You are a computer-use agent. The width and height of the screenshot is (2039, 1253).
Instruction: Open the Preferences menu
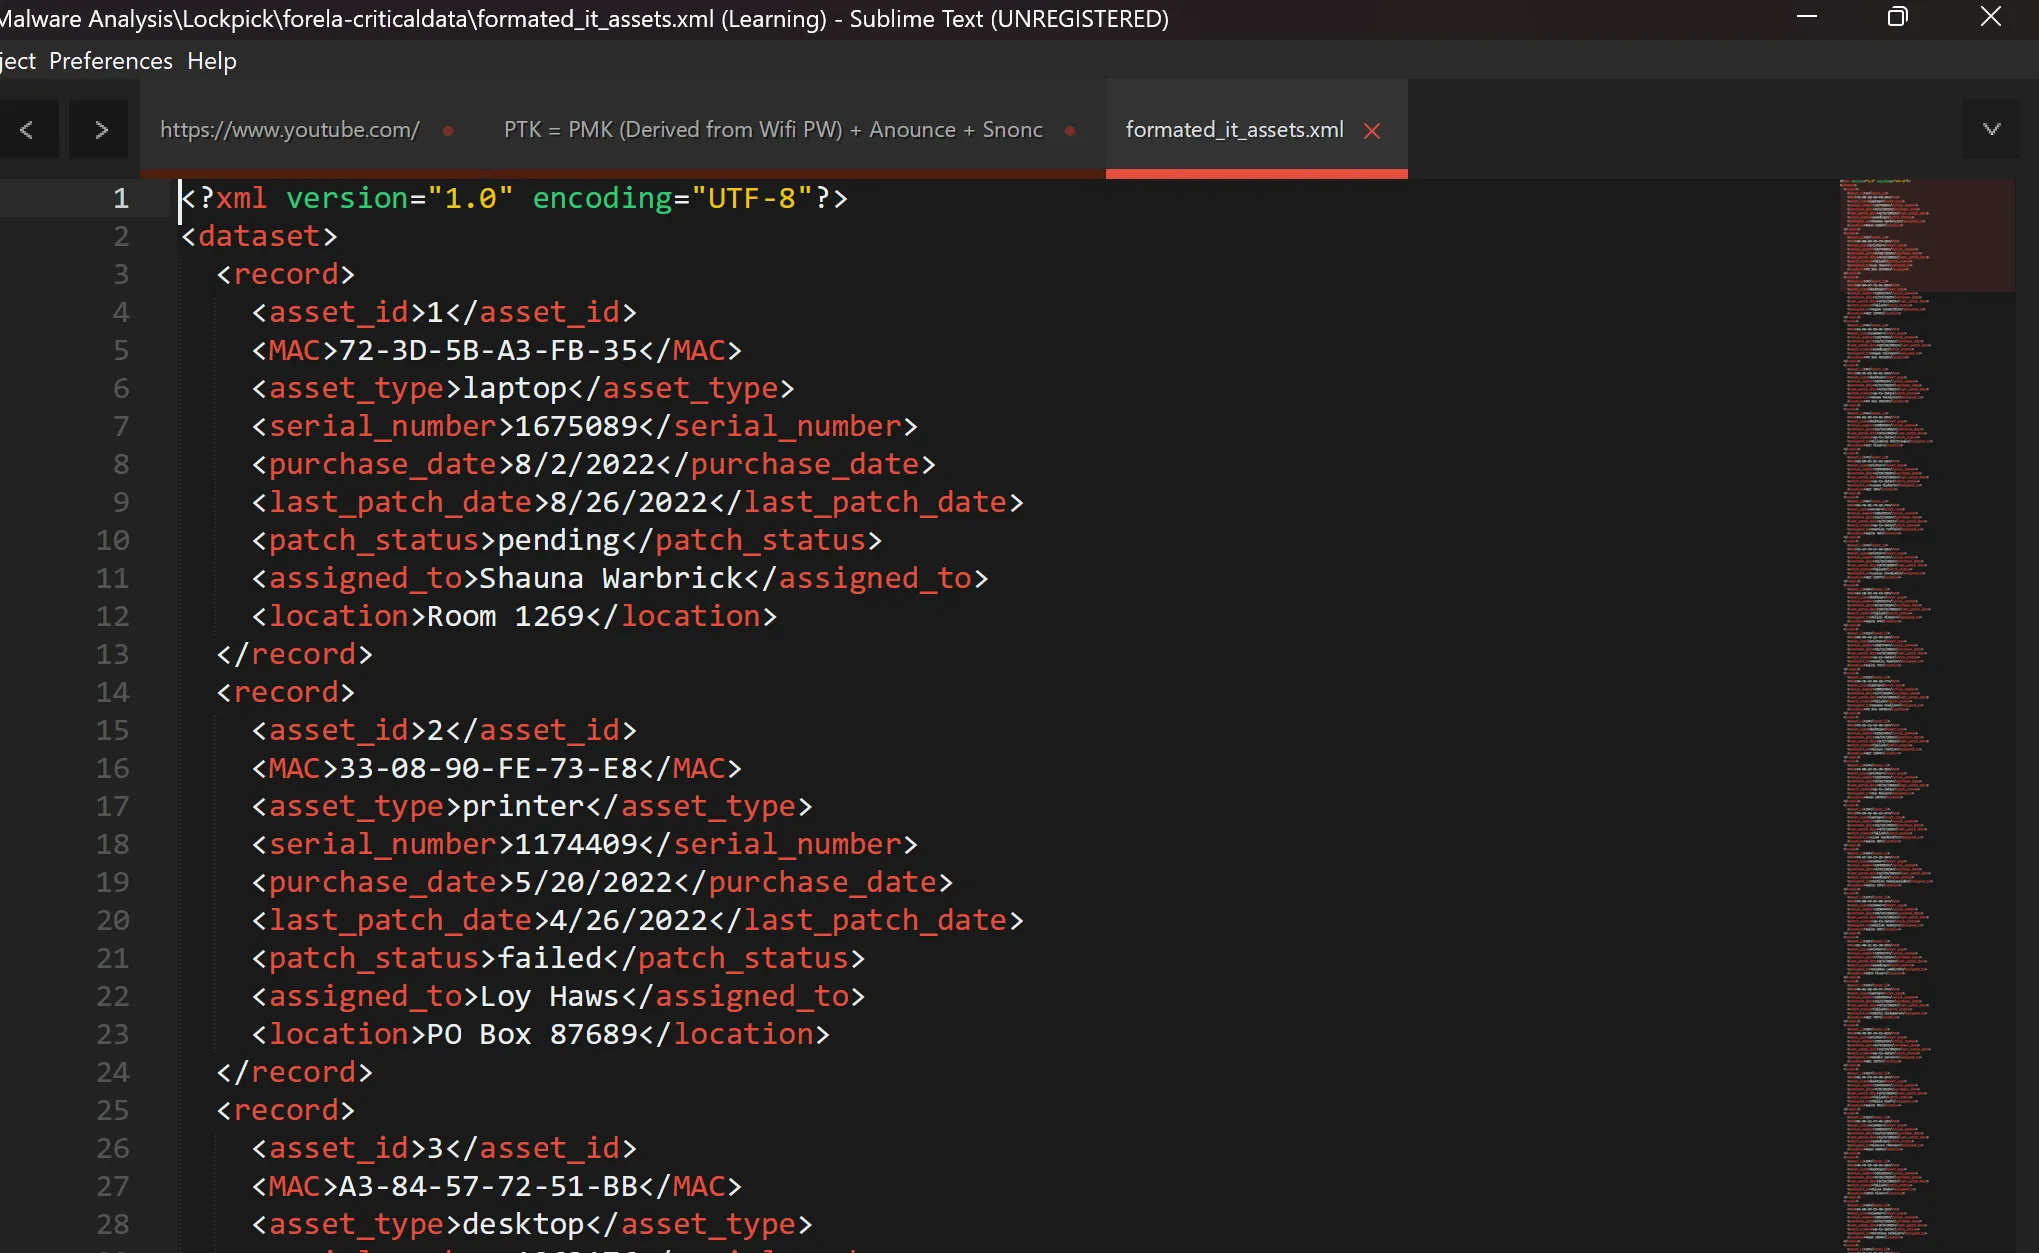click(x=110, y=61)
